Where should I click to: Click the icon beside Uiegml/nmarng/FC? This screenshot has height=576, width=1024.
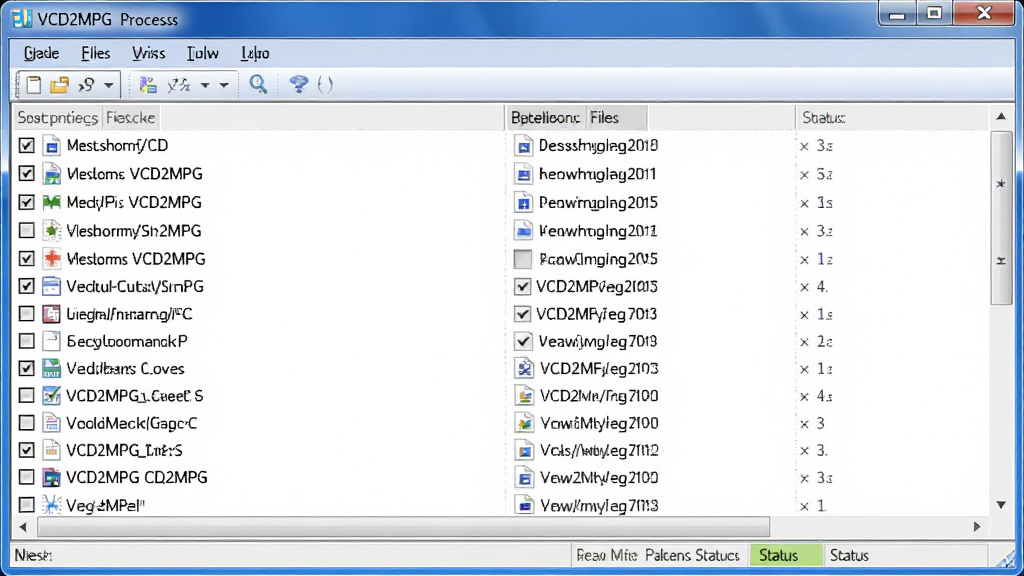pyautogui.click(x=52, y=314)
